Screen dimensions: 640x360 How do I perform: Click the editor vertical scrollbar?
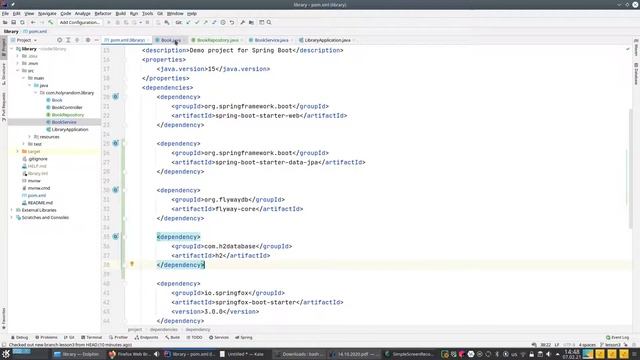click(630, 169)
